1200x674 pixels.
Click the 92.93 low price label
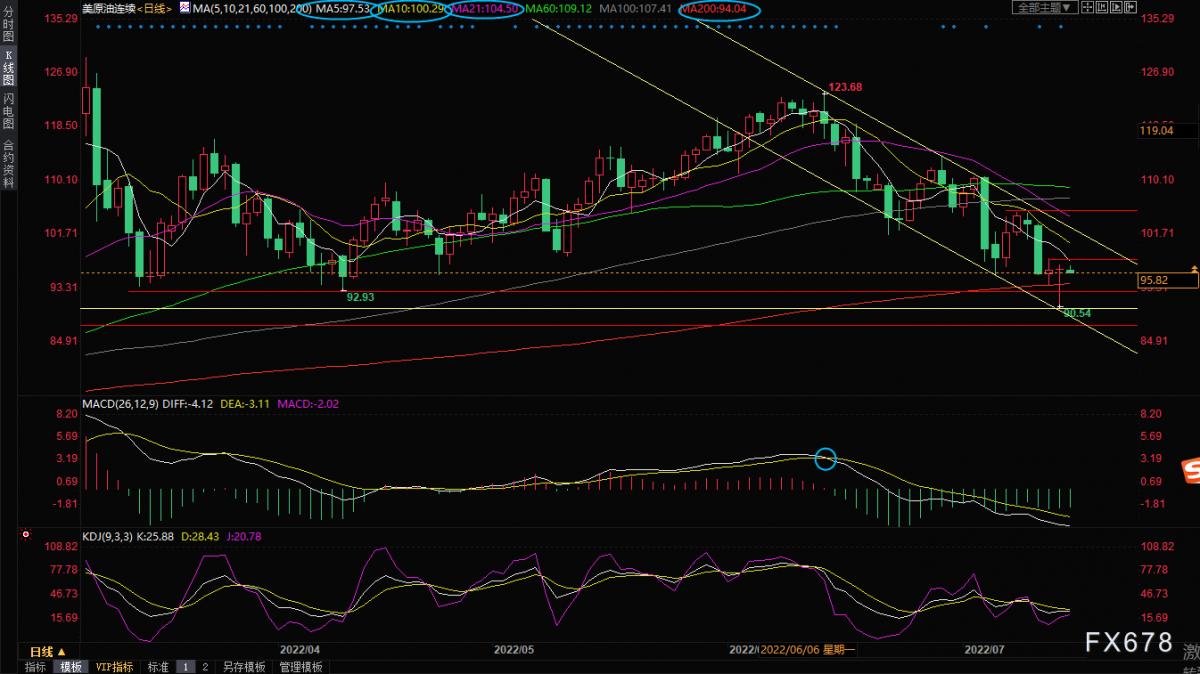pos(361,297)
